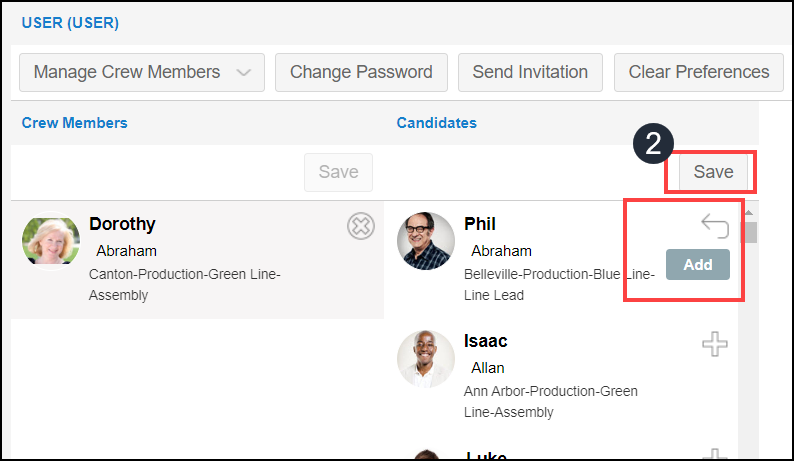Add Isaac Allan using the plus icon
Image resolution: width=794 pixels, height=461 pixels.
click(714, 344)
